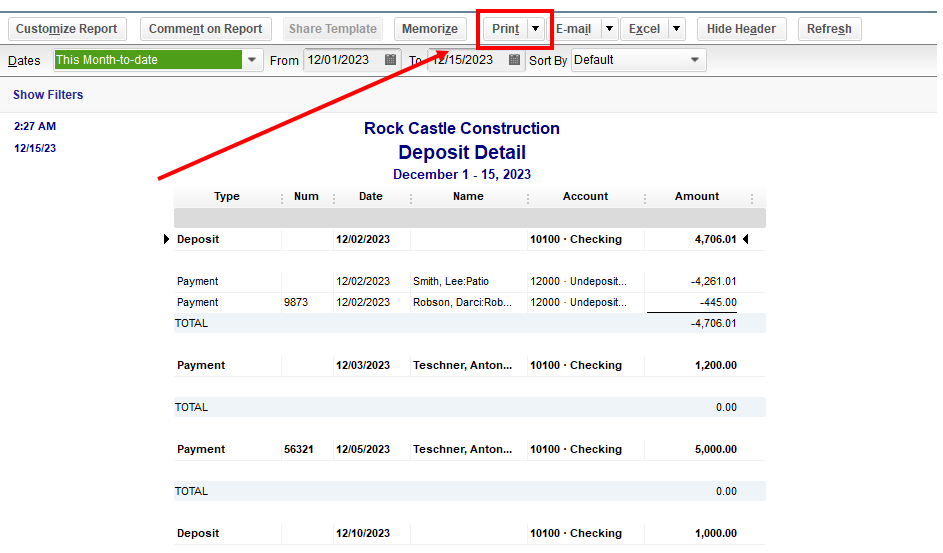Open the To date calendar picker
943x553 pixels.
(514, 60)
